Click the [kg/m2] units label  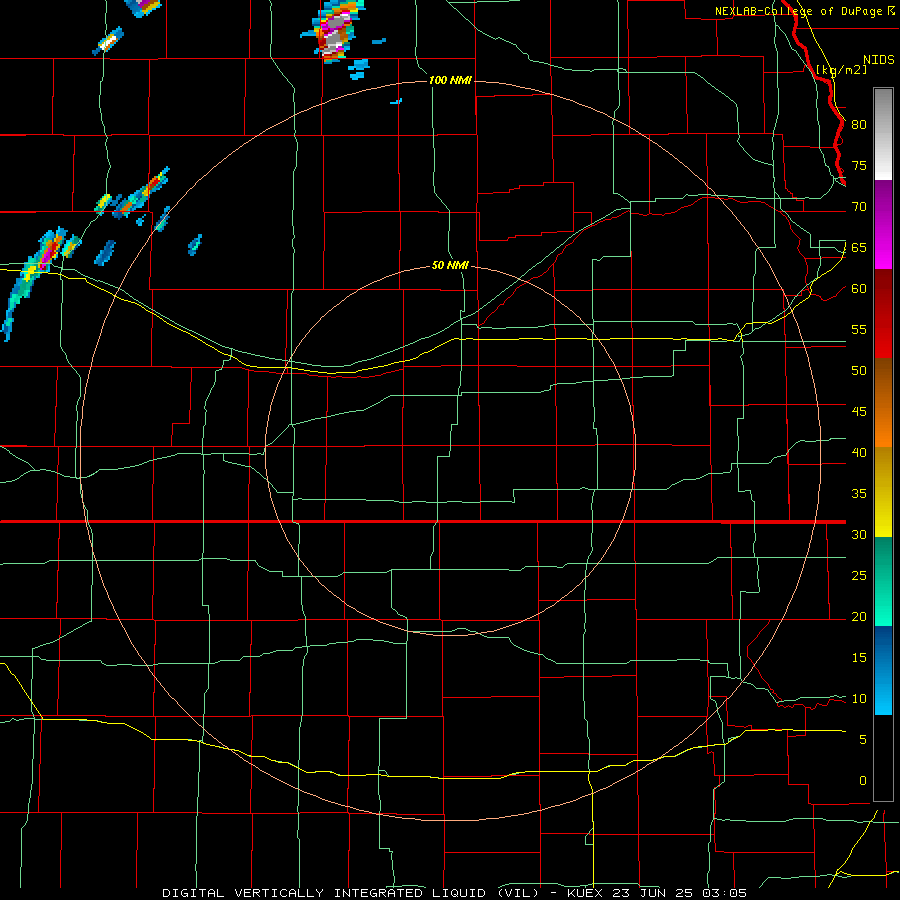(x=841, y=70)
